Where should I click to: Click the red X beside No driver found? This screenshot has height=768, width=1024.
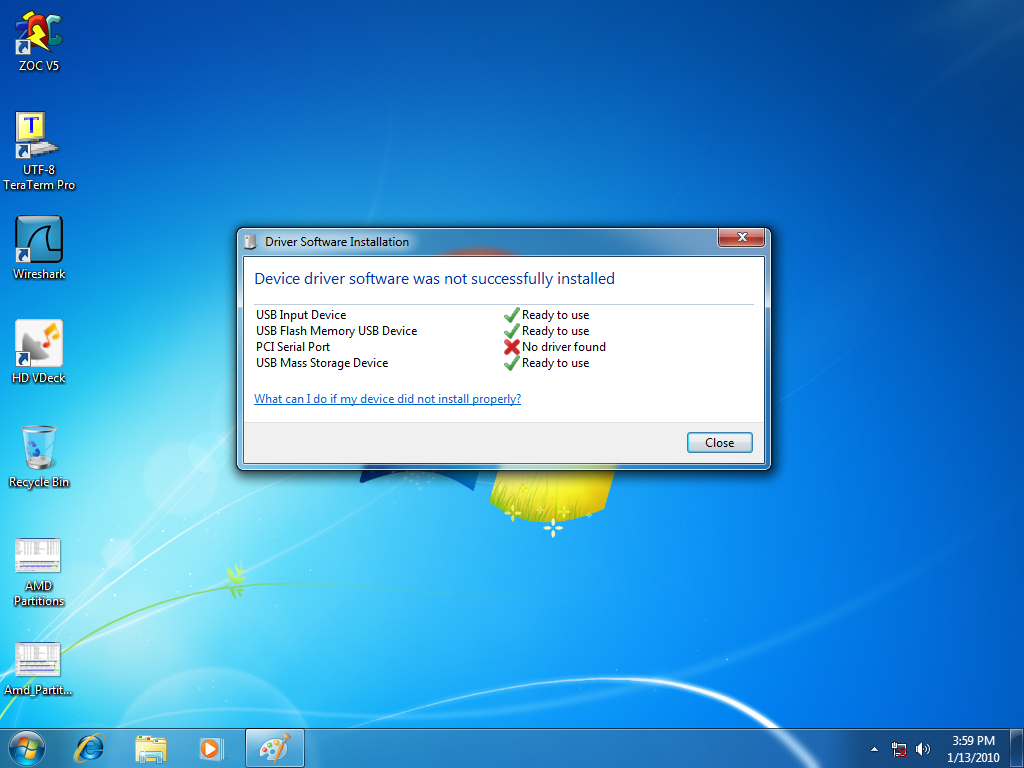coord(511,347)
